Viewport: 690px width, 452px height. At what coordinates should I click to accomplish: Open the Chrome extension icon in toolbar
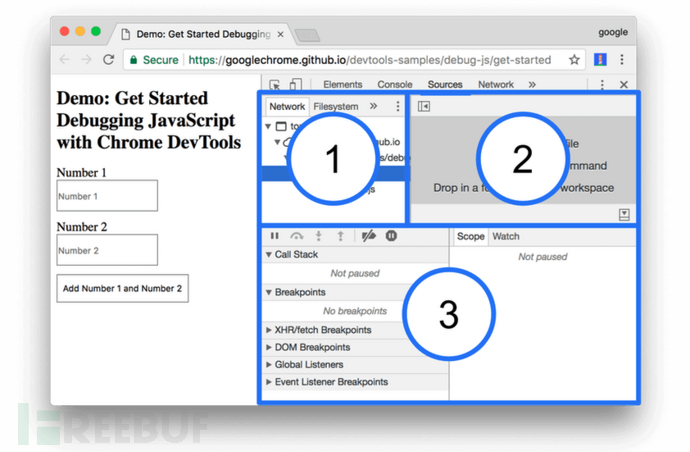[600, 59]
